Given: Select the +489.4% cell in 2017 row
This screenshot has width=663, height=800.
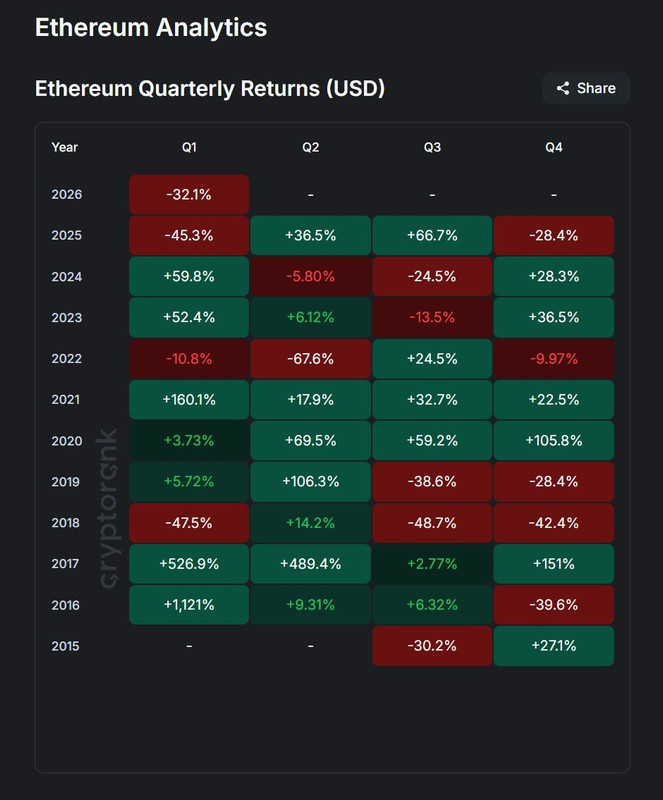Looking at the screenshot, I should point(311,563).
